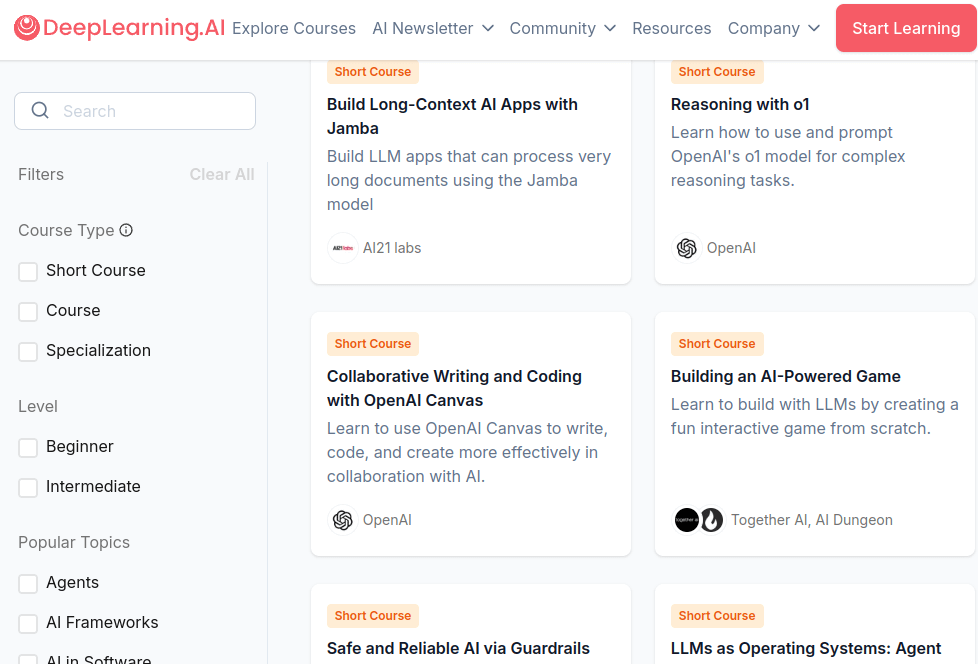Screen dimensions: 978x664
Task: Focus the Search input field
Action: tap(150, 111)
